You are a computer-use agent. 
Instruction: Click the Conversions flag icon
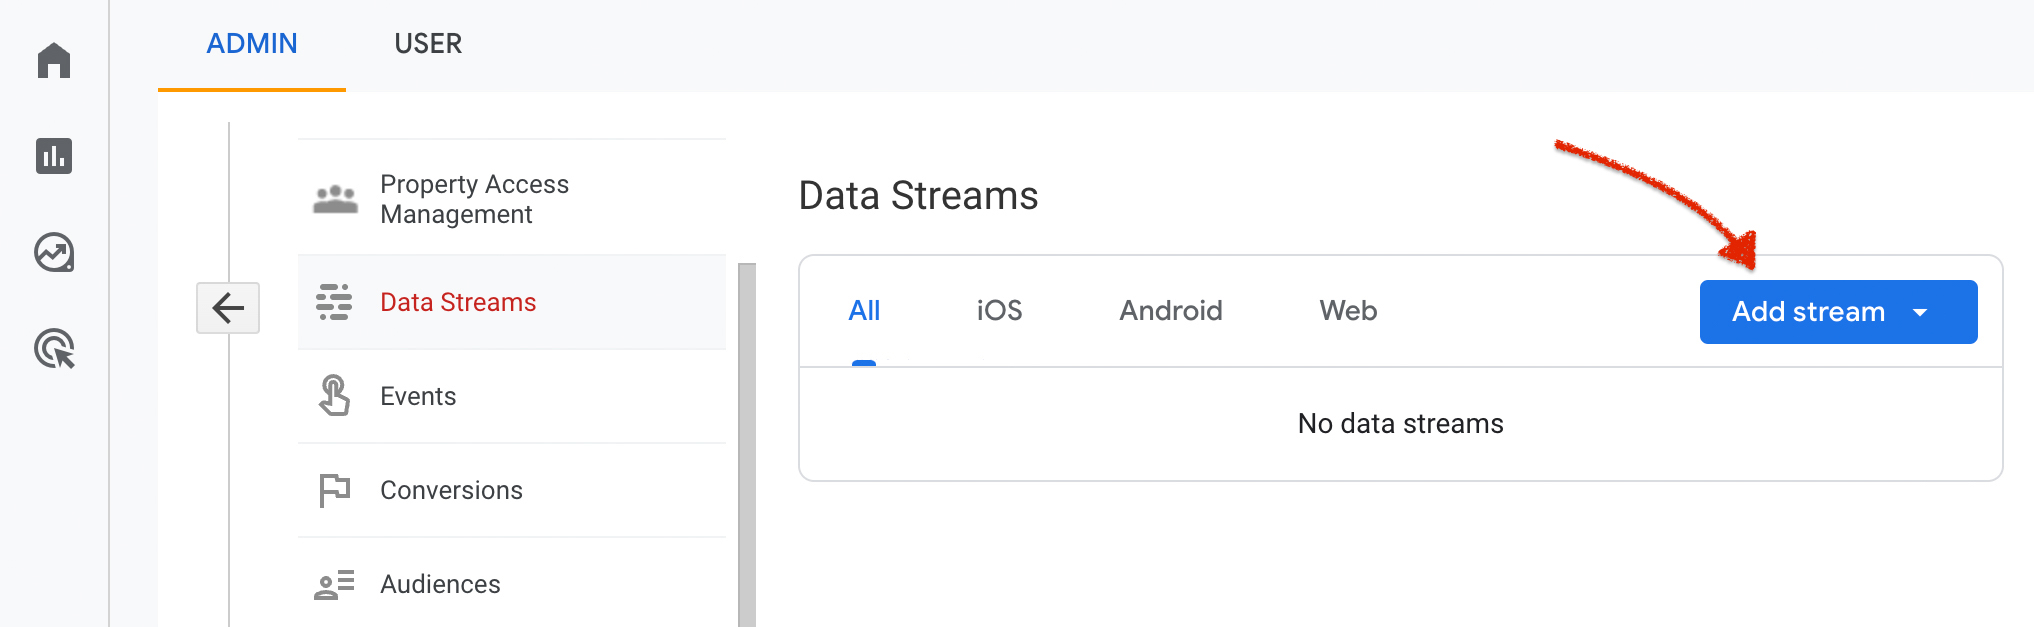coord(334,490)
